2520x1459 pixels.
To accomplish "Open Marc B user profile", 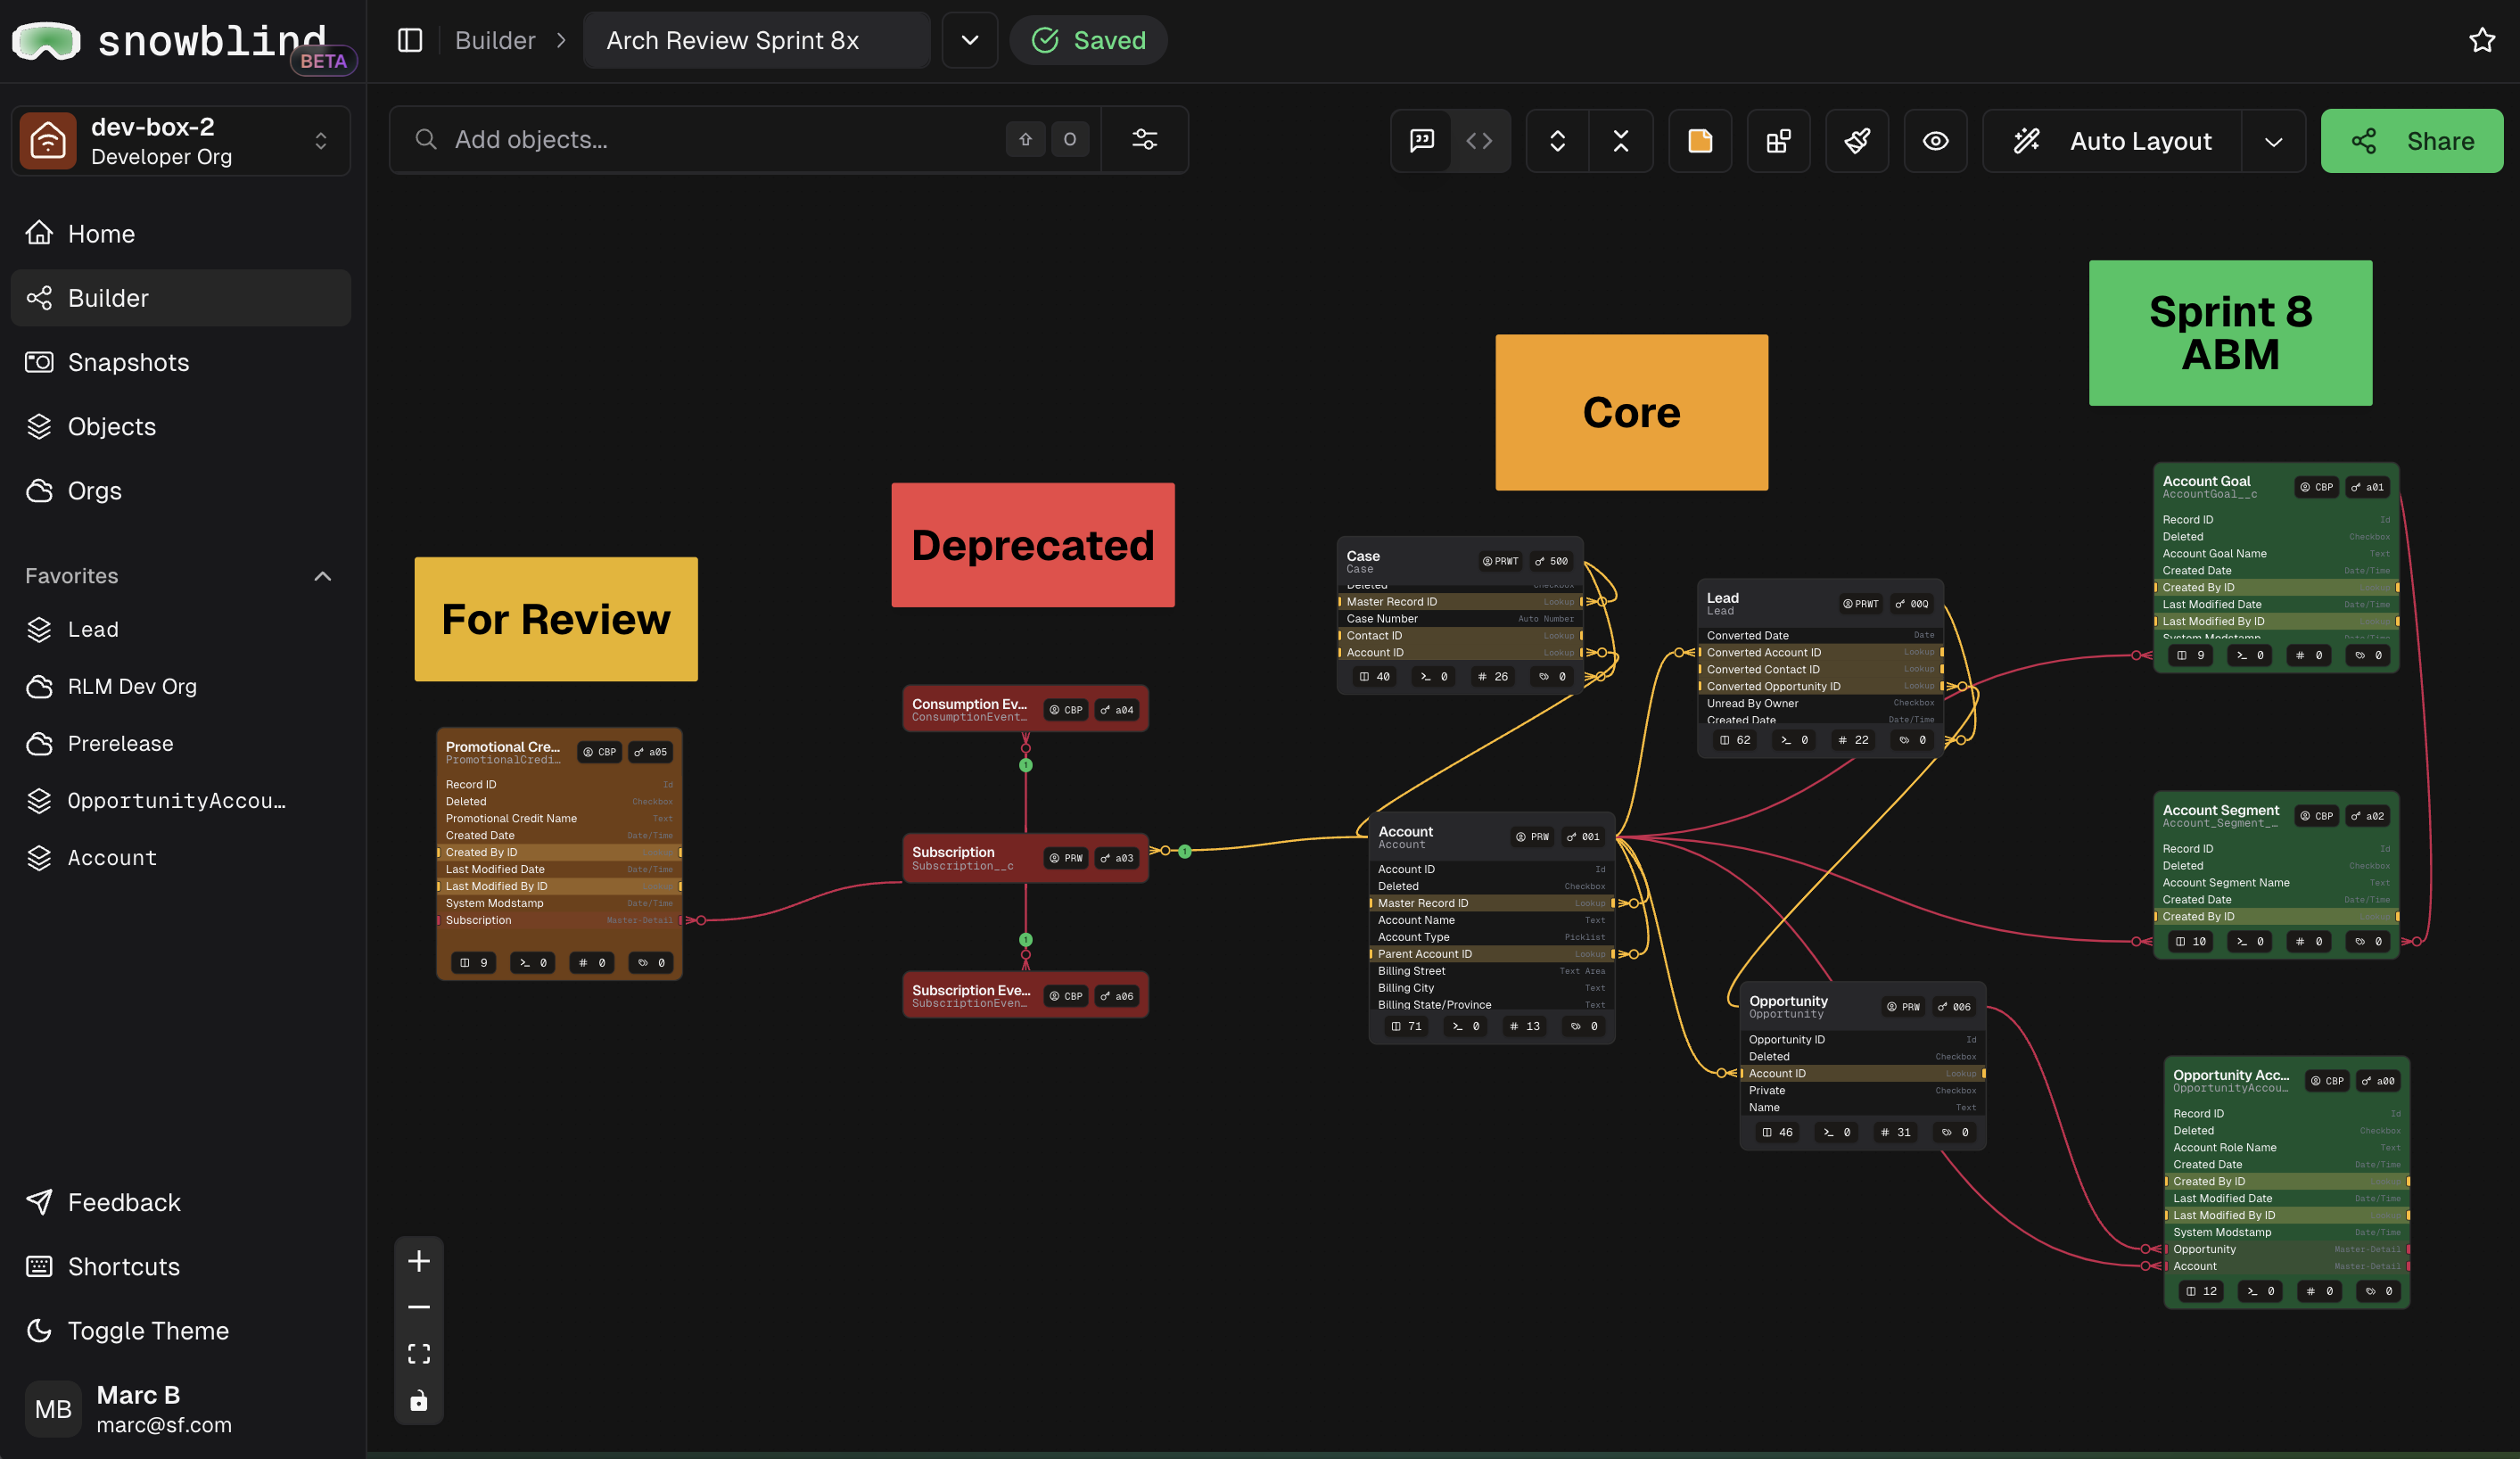I will (181, 1408).
